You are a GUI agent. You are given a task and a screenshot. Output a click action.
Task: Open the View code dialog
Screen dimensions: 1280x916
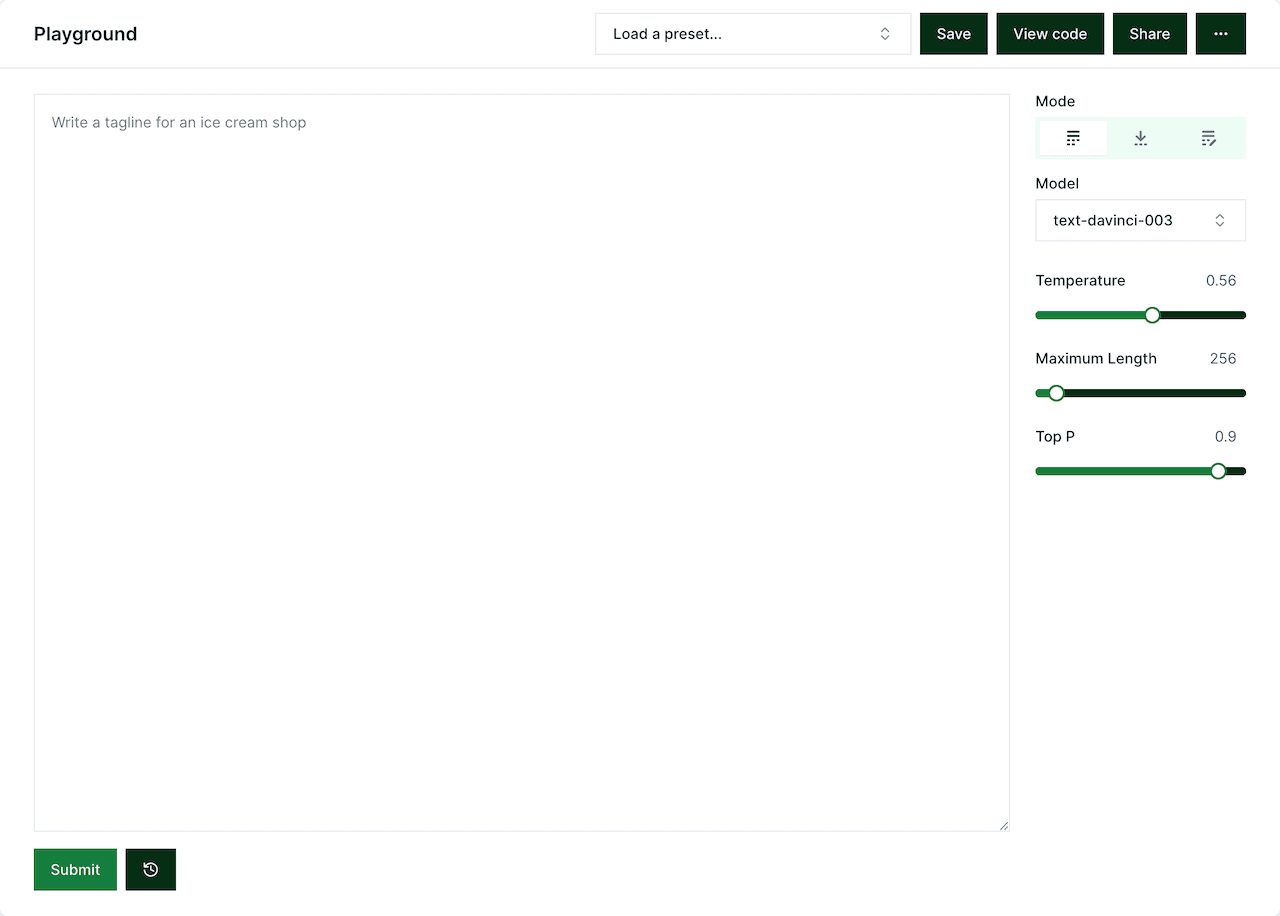coord(1050,33)
